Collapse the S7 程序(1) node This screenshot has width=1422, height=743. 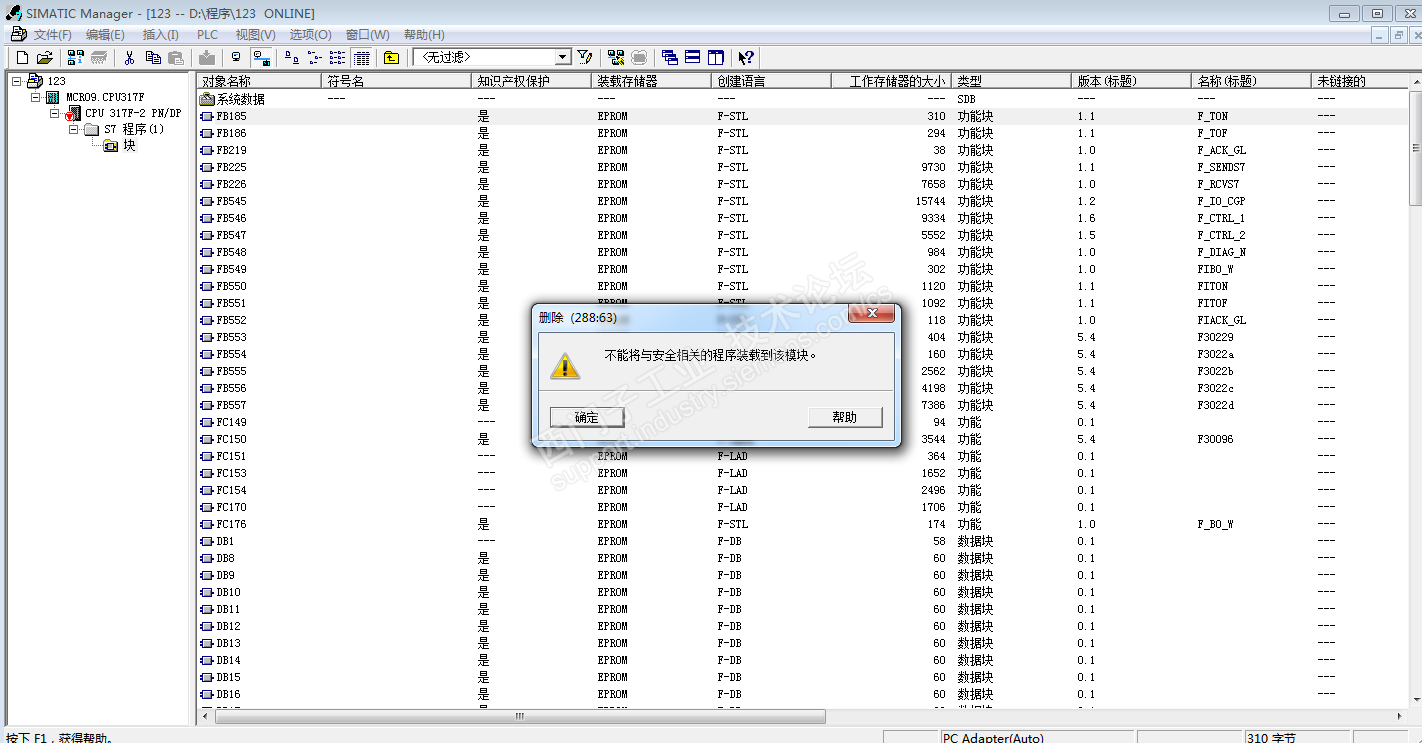pos(74,129)
